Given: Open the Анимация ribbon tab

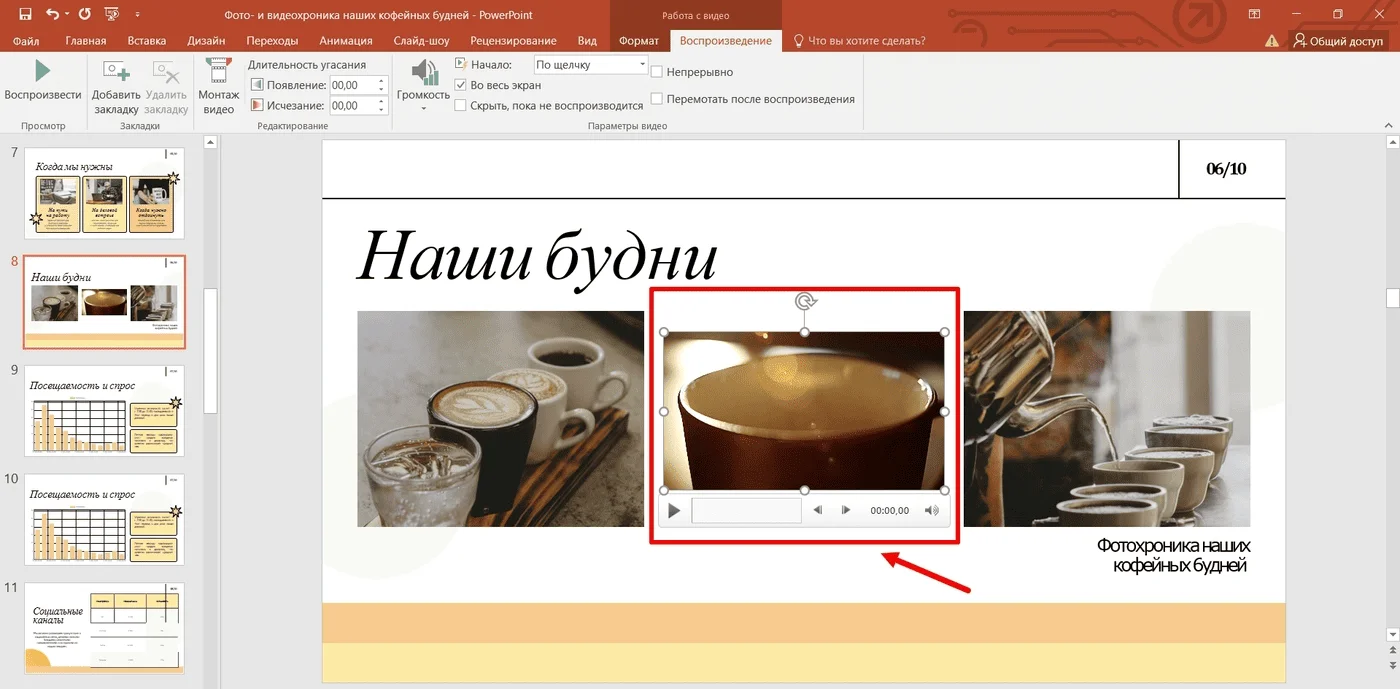Looking at the screenshot, I should tap(345, 41).
